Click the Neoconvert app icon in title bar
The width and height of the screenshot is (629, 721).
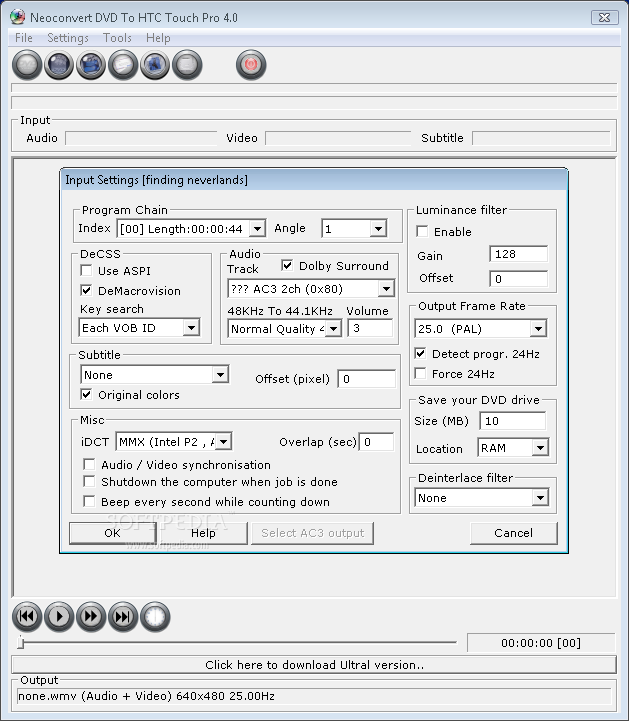click(x=17, y=17)
